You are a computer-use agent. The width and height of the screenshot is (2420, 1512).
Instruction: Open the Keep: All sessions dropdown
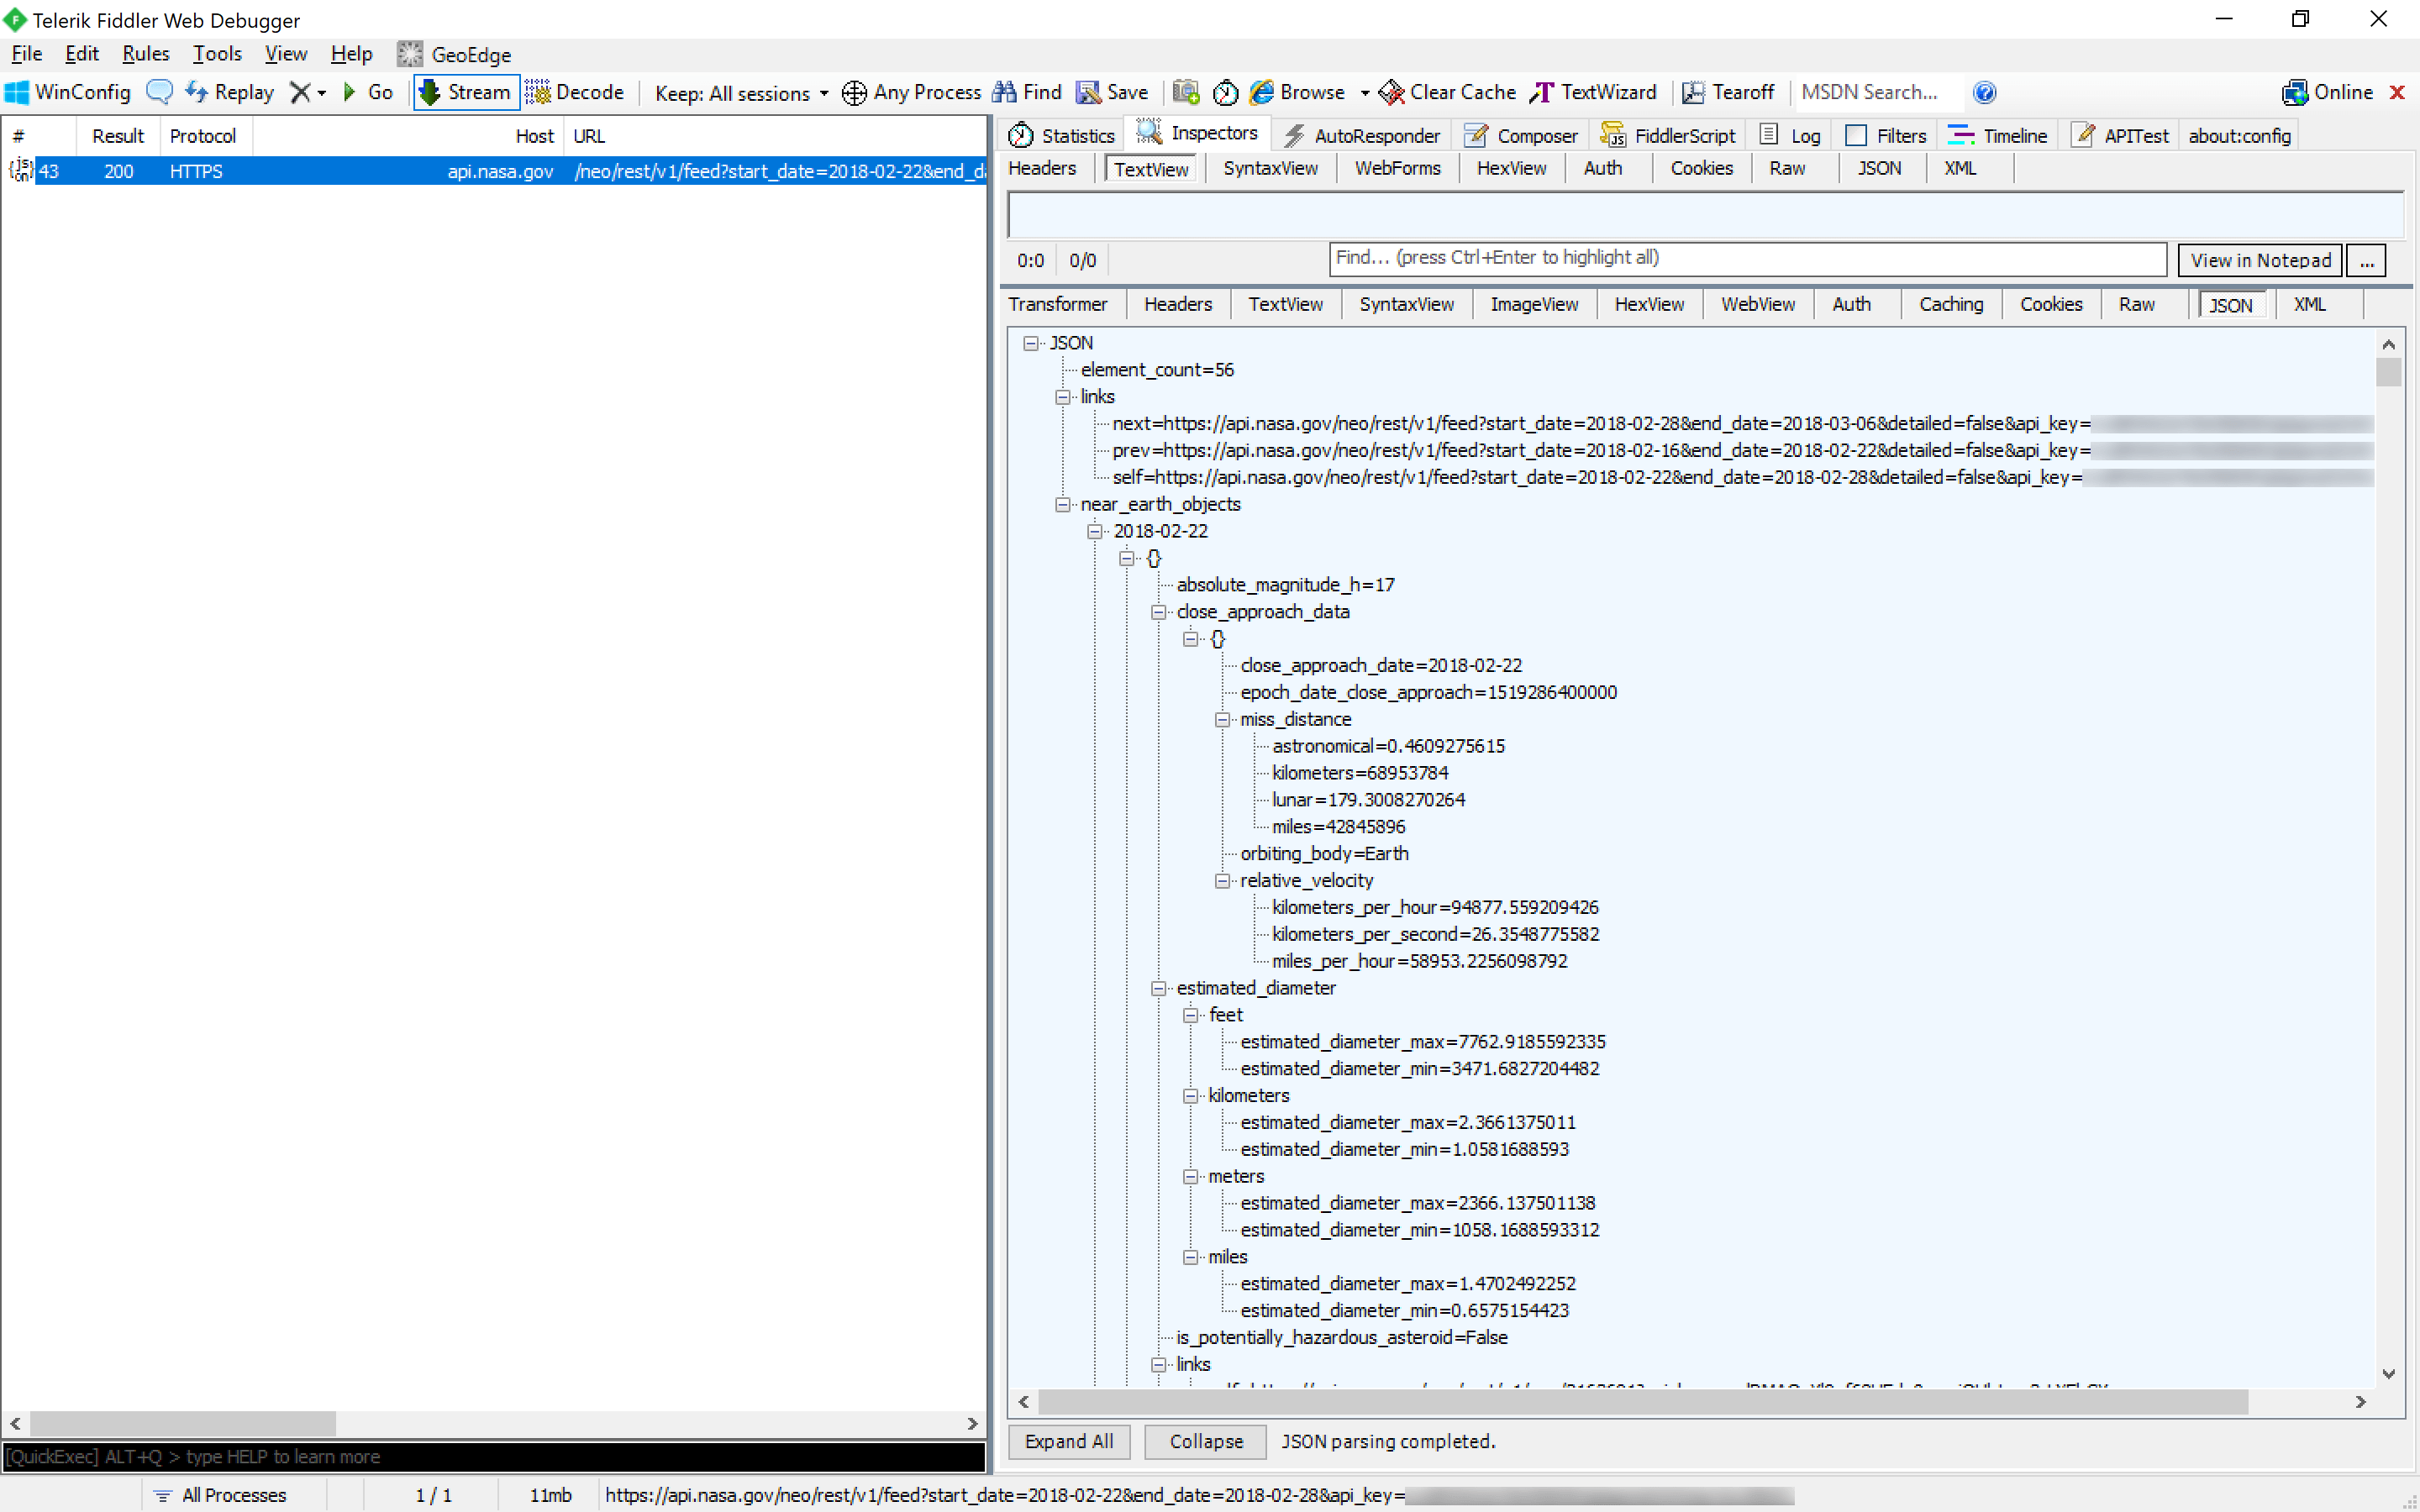pos(741,93)
